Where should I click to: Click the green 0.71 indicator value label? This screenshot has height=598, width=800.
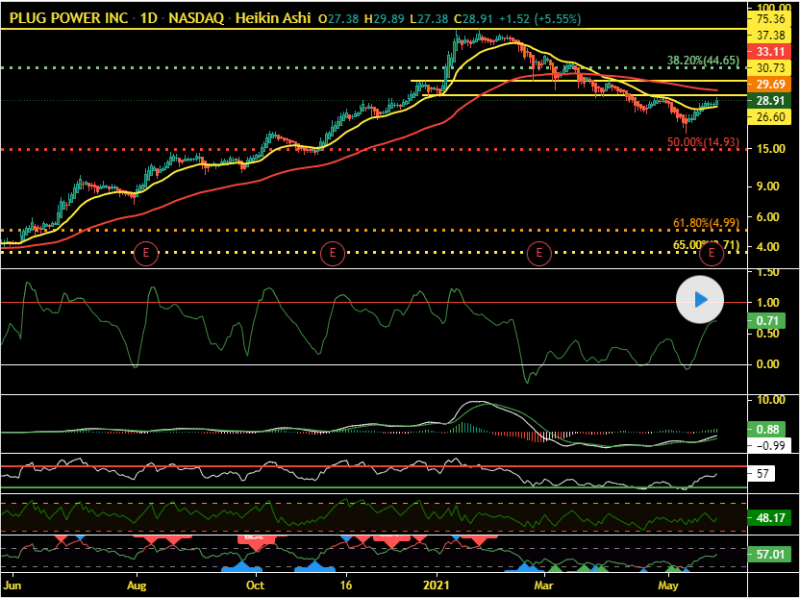tap(769, 320)
